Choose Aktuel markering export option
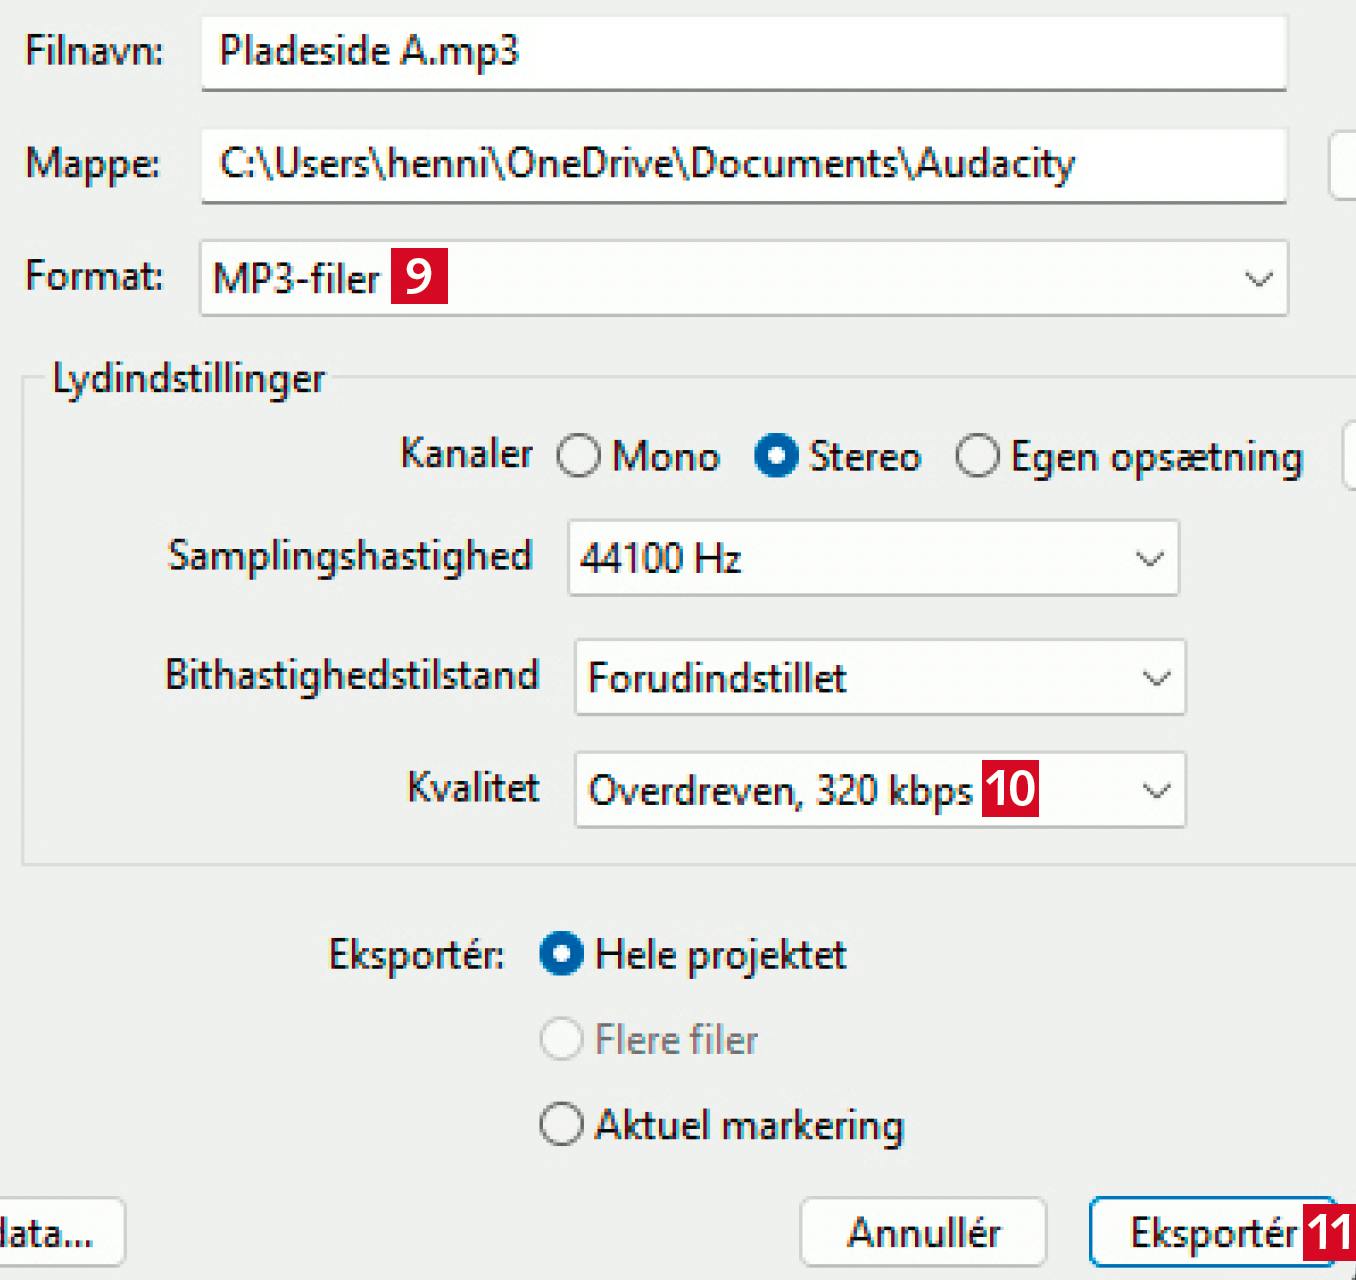 [x=562, y=1124]
